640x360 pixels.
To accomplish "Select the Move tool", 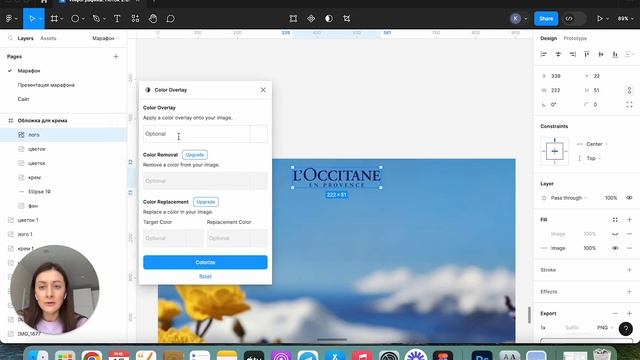I will [32, 18].
